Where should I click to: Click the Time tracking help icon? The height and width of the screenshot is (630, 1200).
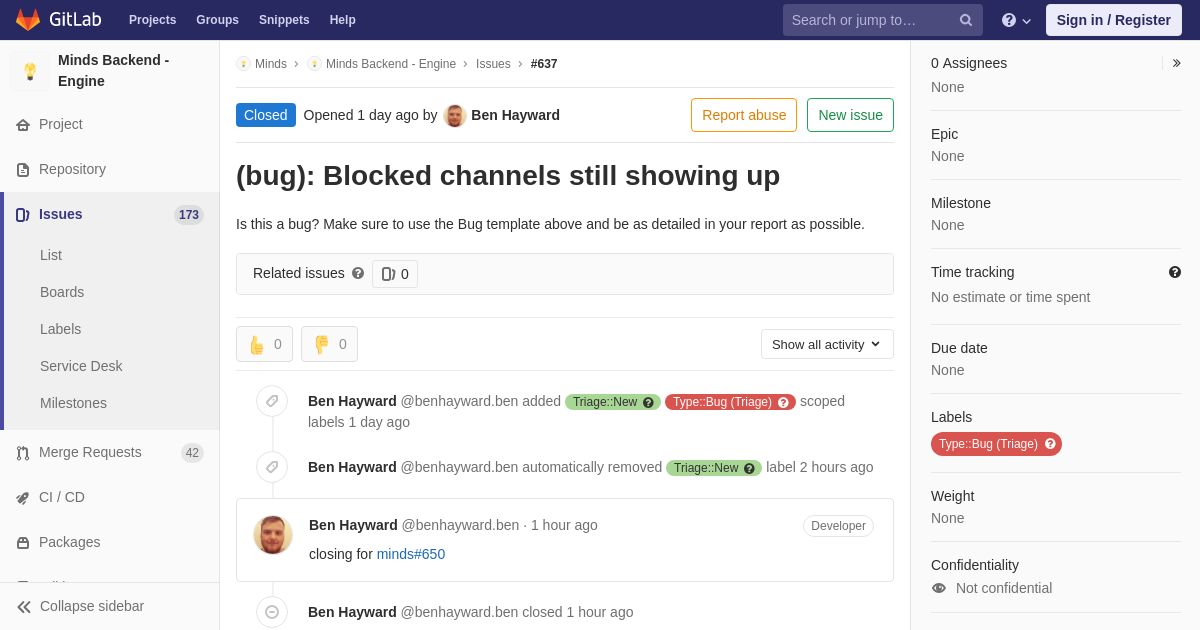1175,272
